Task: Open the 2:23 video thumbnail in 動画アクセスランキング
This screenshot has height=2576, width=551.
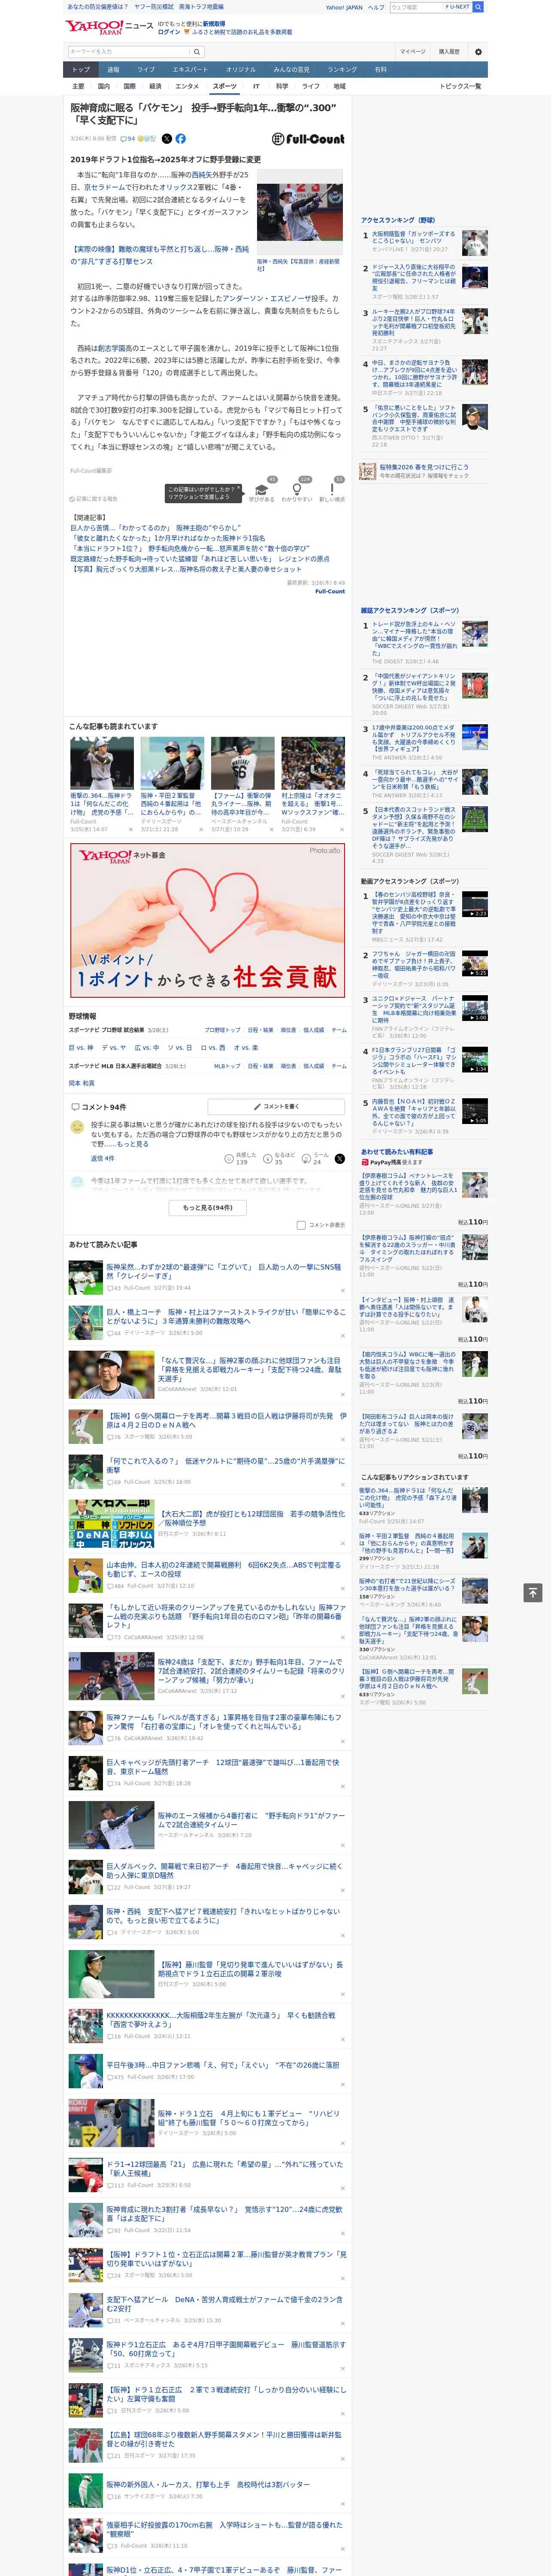Action: point(475,904)
